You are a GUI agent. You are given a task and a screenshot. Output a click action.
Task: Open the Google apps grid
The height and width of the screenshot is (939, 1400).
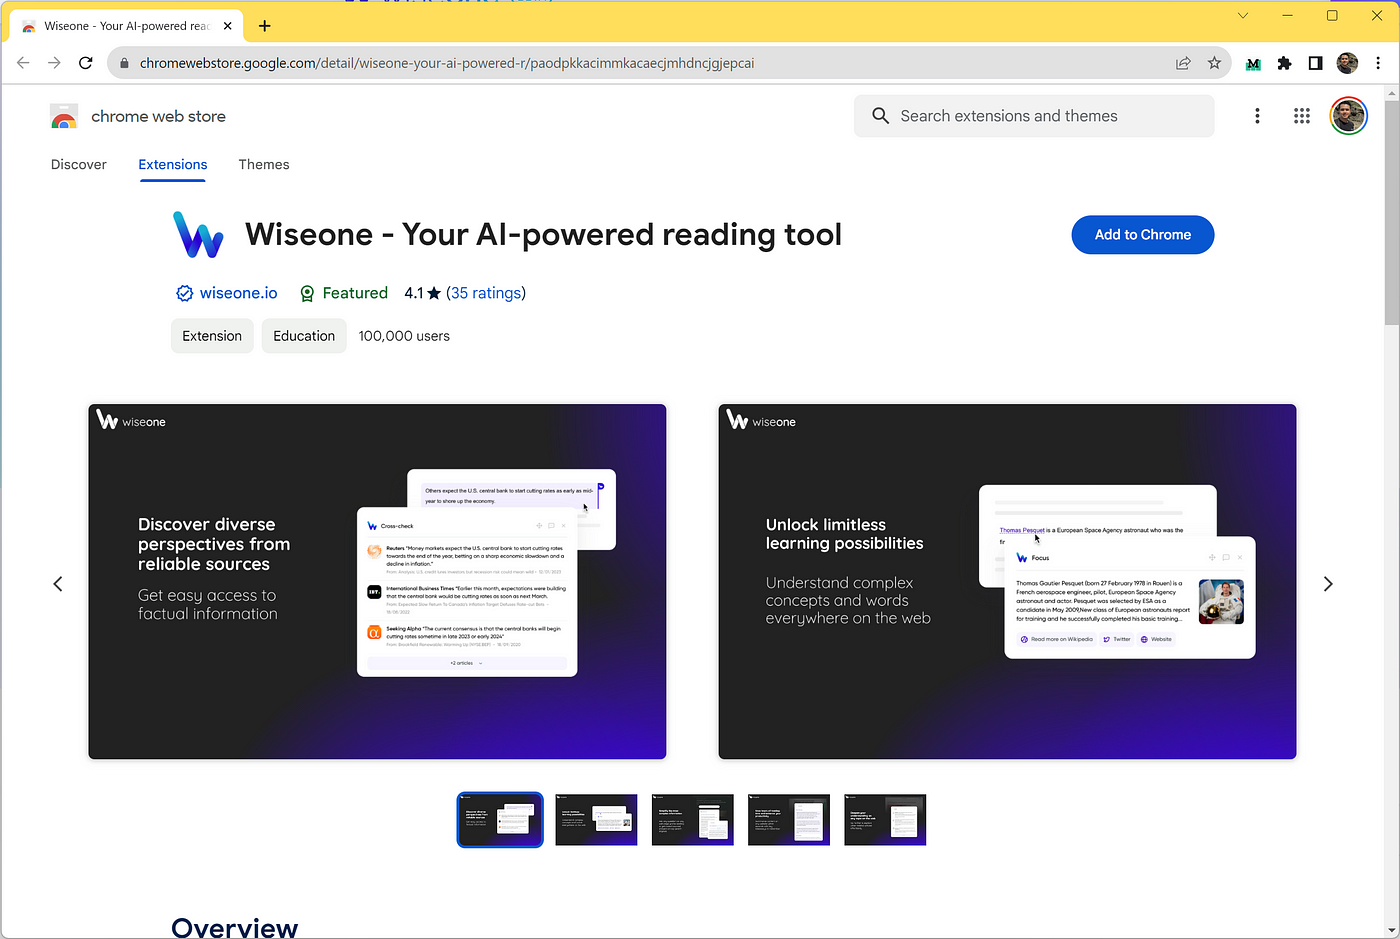[1301, 116]
